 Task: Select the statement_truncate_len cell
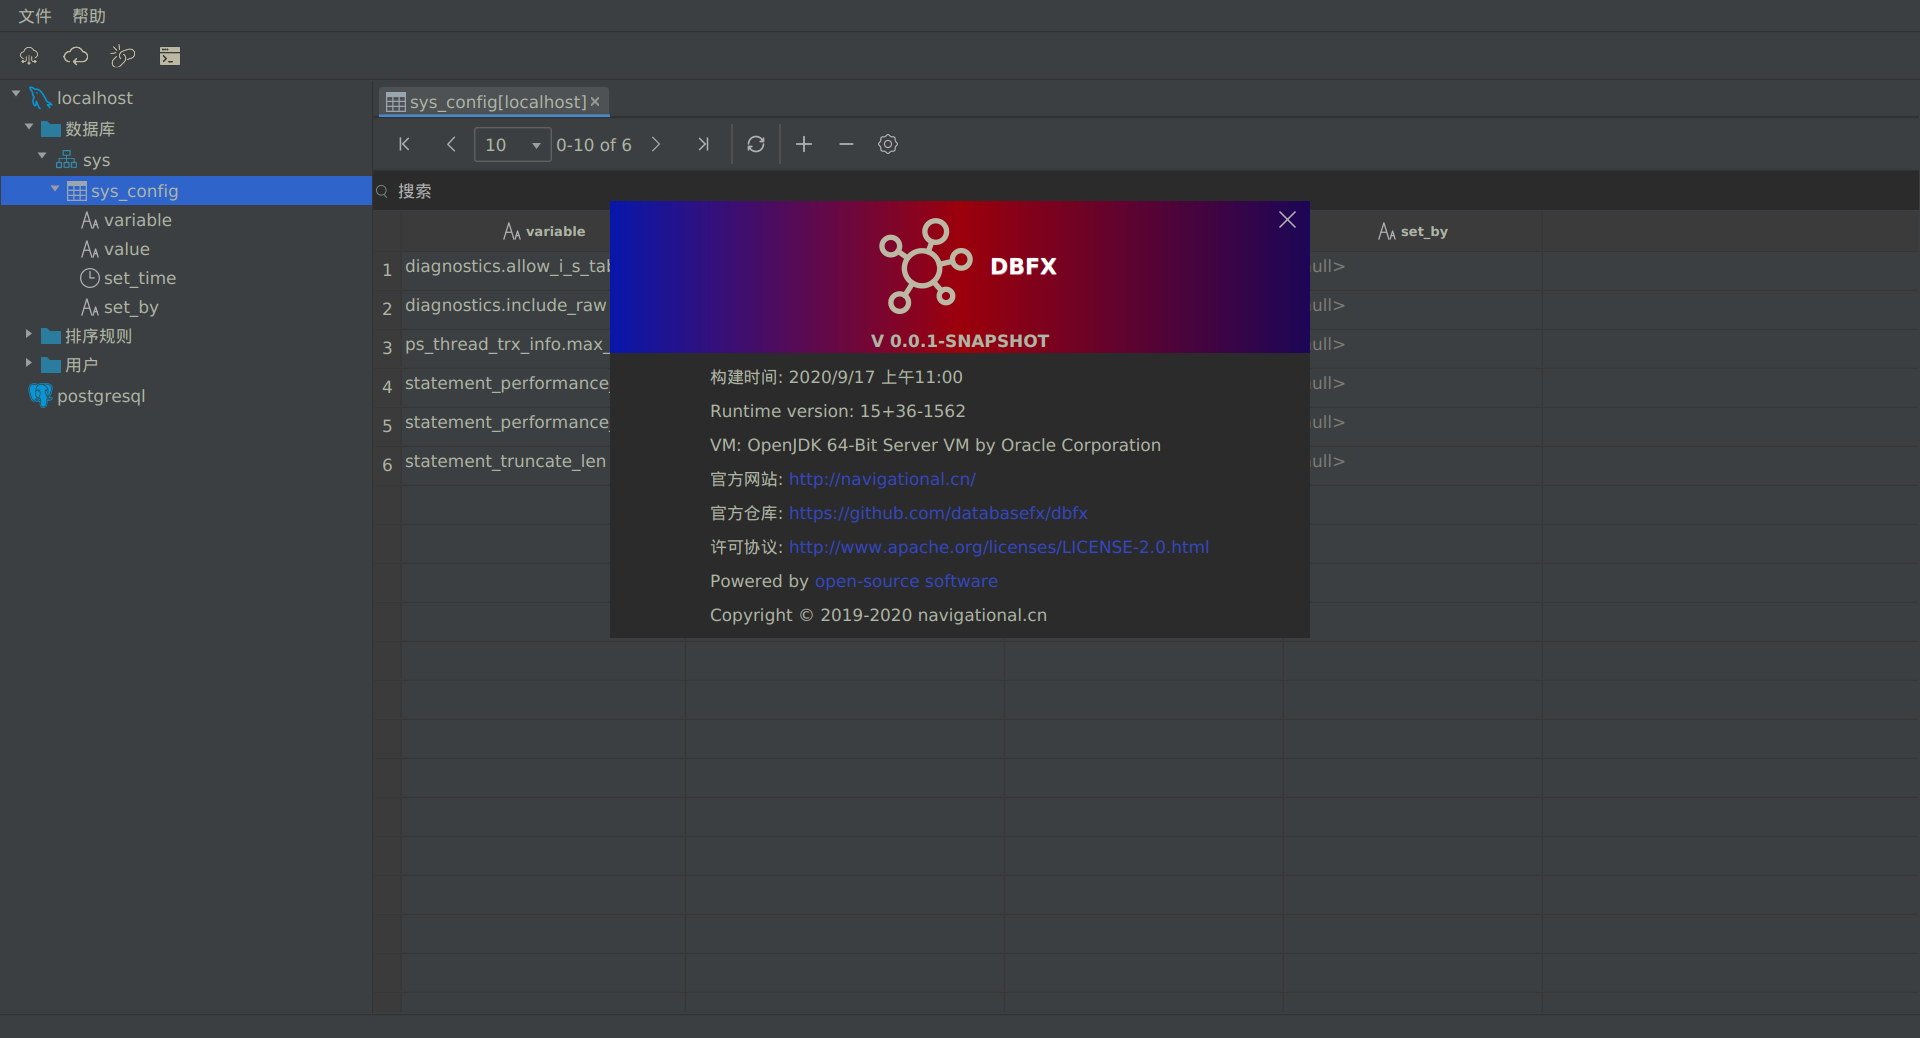507,461
